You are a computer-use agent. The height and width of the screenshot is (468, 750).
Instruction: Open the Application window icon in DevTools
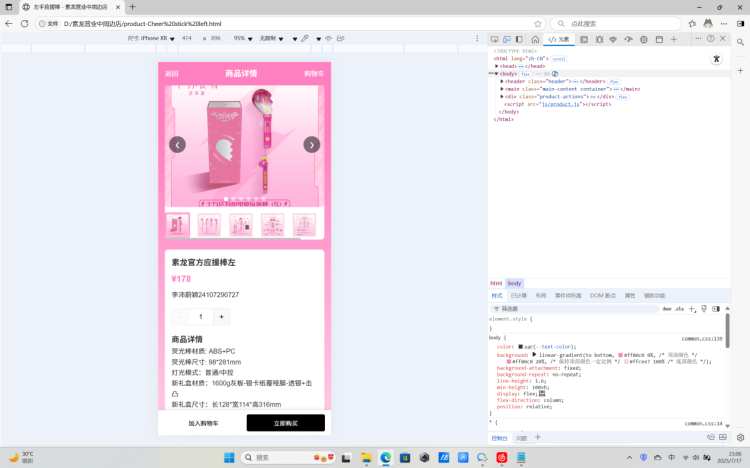pyautogui.click(x=659, y=39)
